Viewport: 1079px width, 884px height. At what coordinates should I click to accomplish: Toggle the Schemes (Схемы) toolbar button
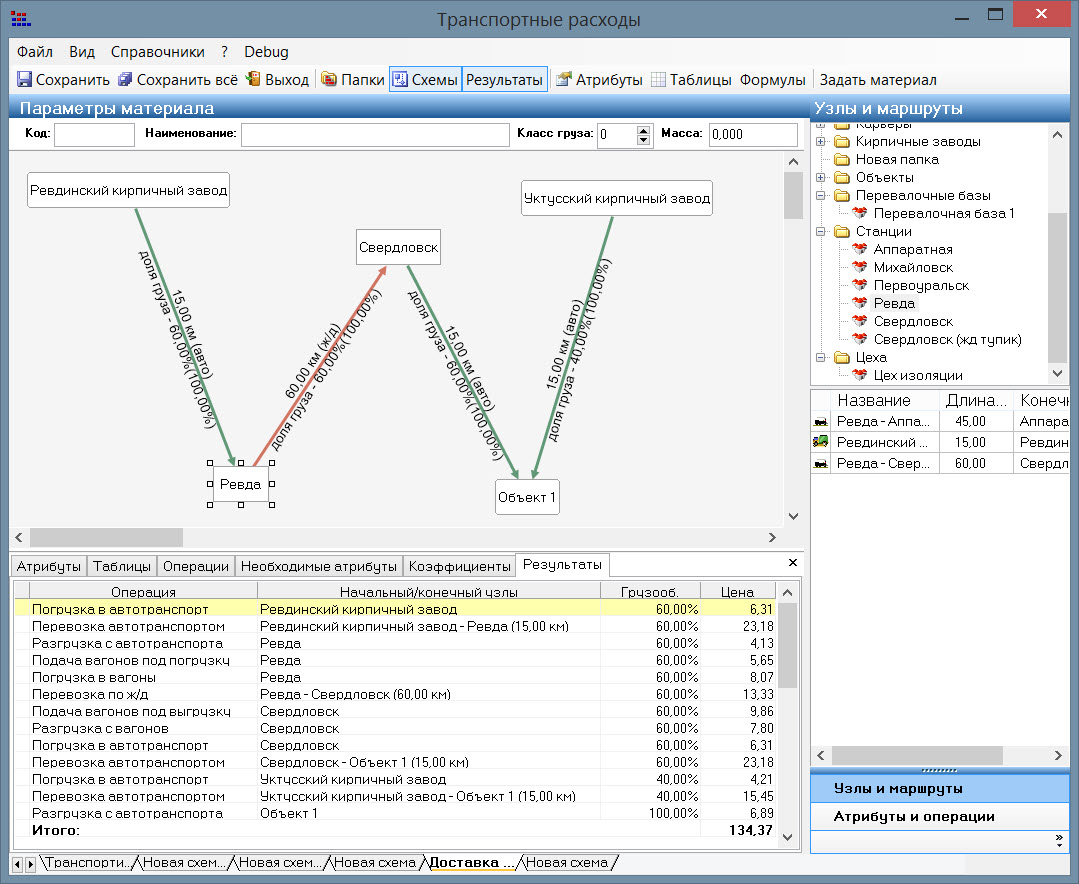(x=425, y=80)
